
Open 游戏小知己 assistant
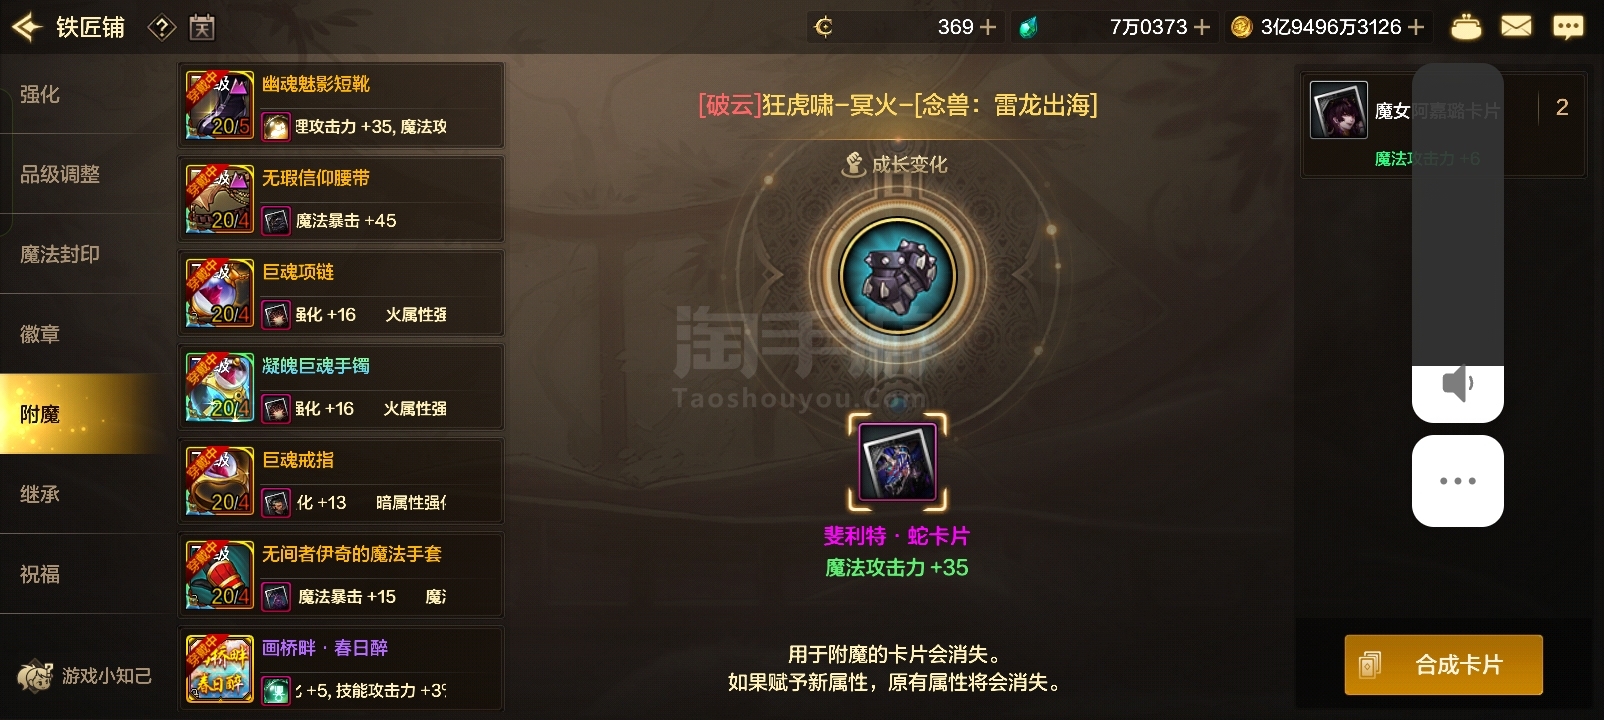86,676
